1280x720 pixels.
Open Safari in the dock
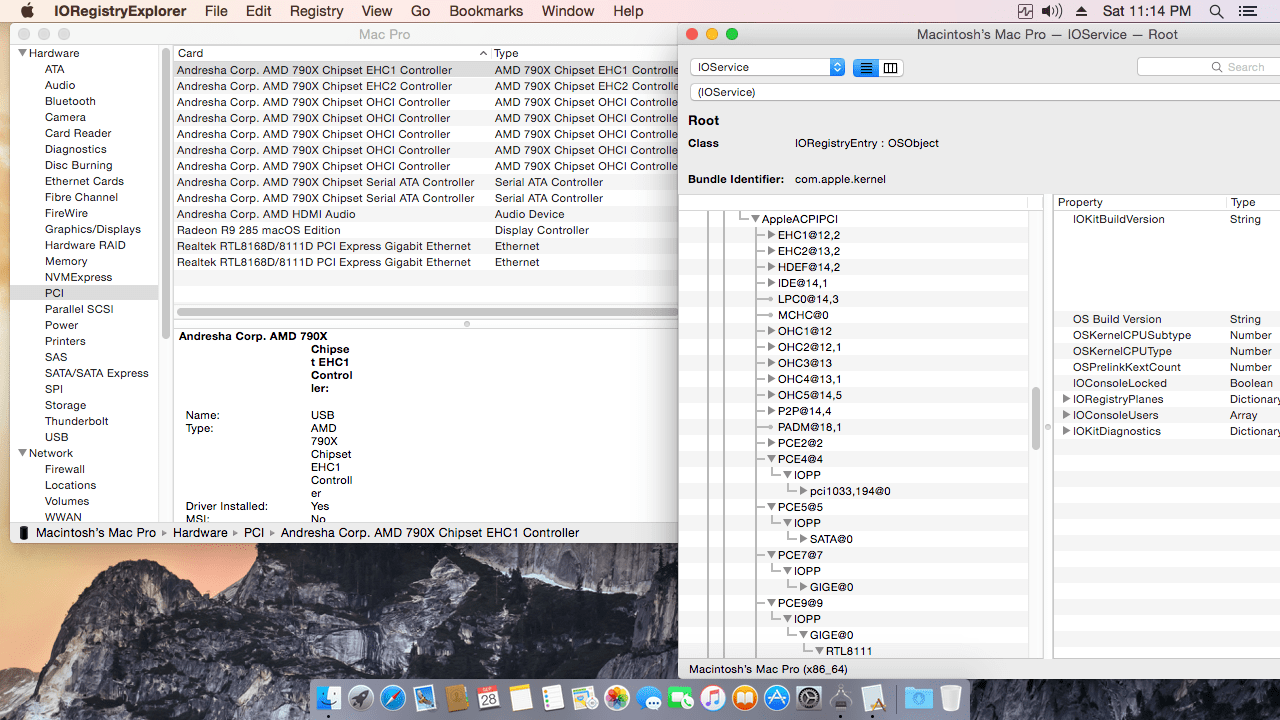[393, 698]
